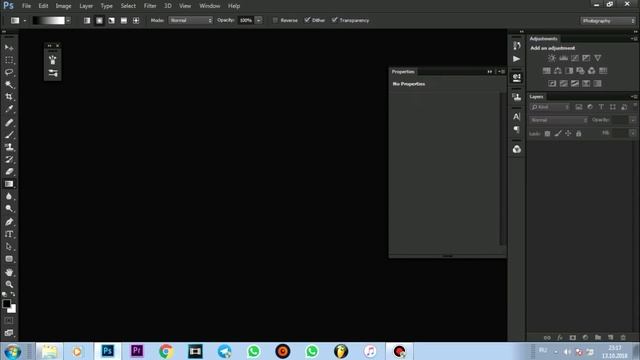This screenshot has height=360, width=640.
Task: Open the Paragraph panel icon
Action: (517, 129)
